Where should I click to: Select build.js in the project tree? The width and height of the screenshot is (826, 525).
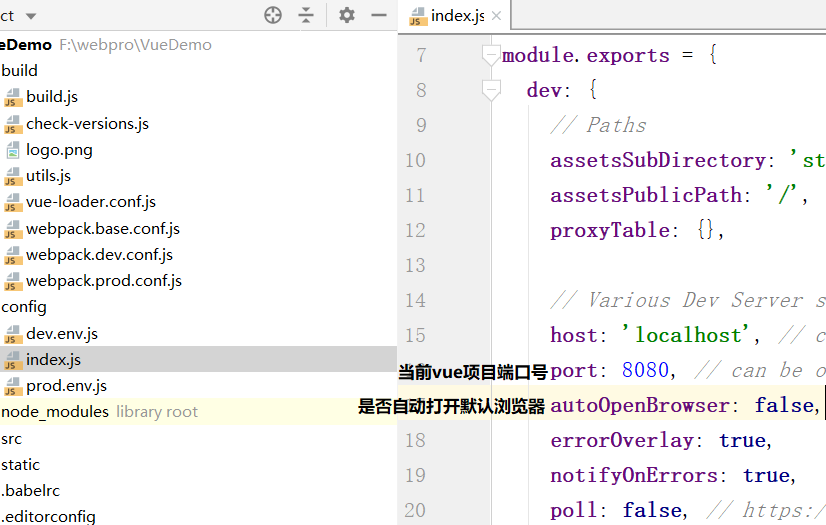52,97
